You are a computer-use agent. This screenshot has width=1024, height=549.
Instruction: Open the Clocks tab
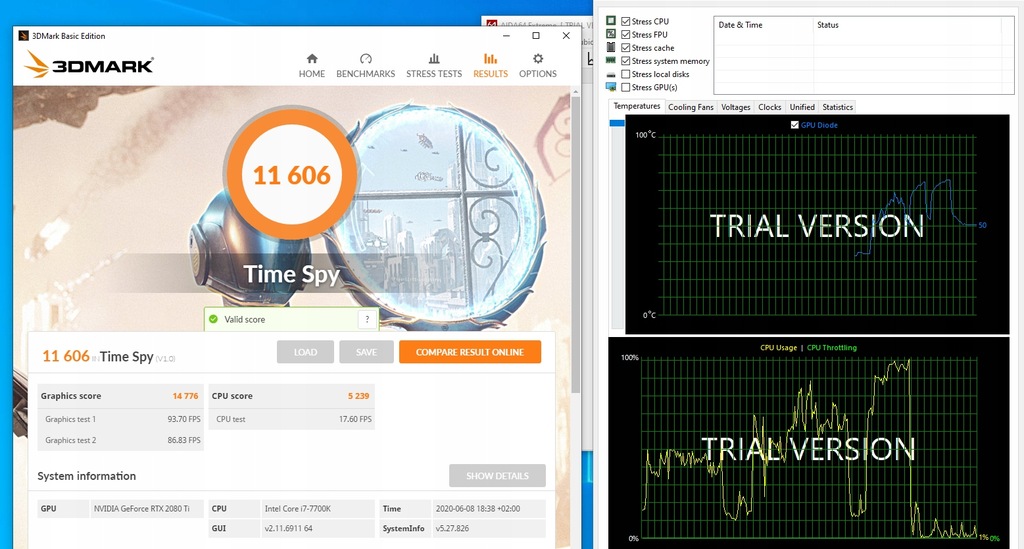(x=769, y=107)
